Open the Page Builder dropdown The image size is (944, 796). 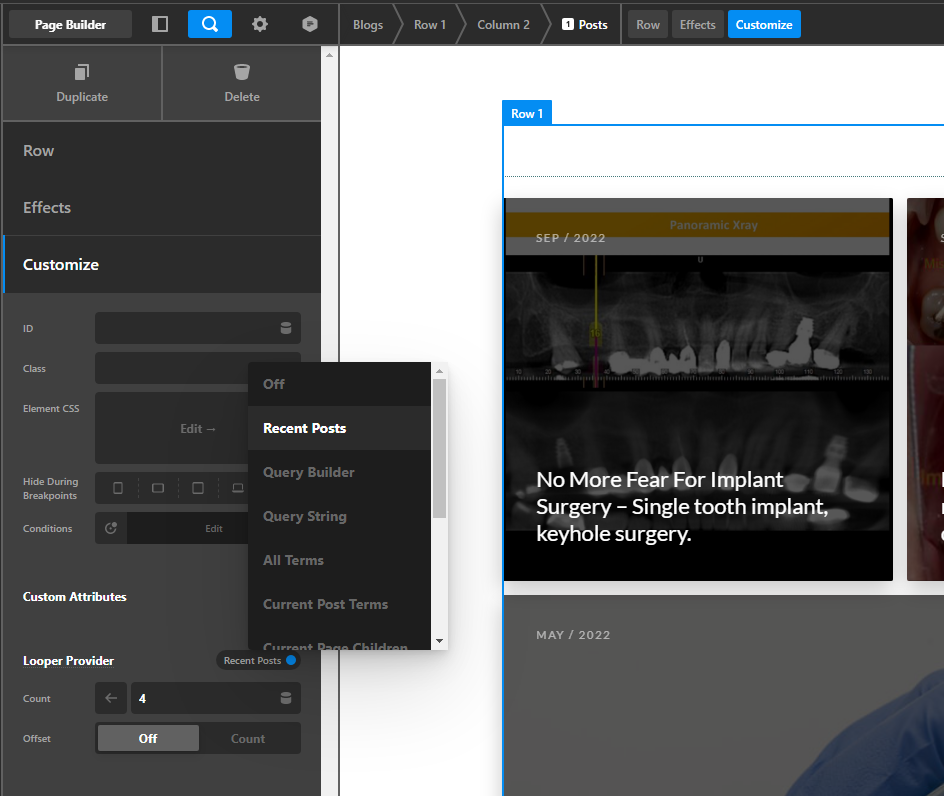pos(70,24)
